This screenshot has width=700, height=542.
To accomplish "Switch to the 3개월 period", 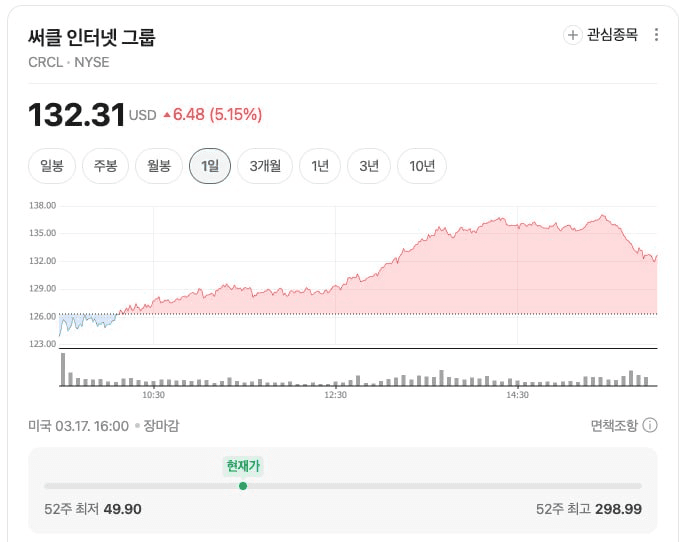I will [x=265, y=166].
